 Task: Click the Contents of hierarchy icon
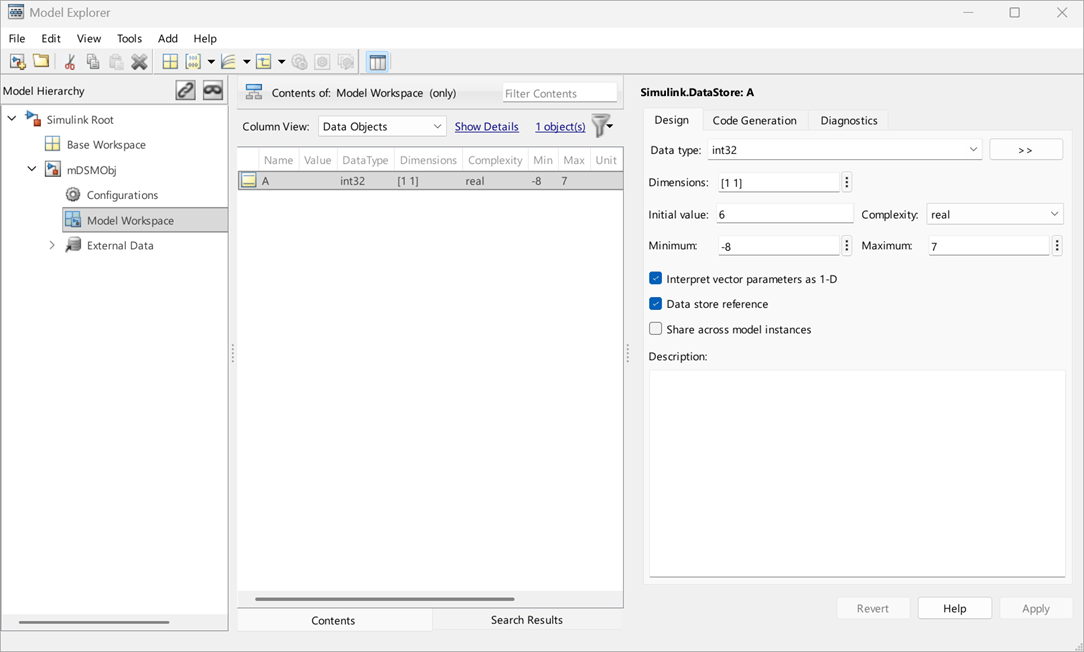click(254, 92)
